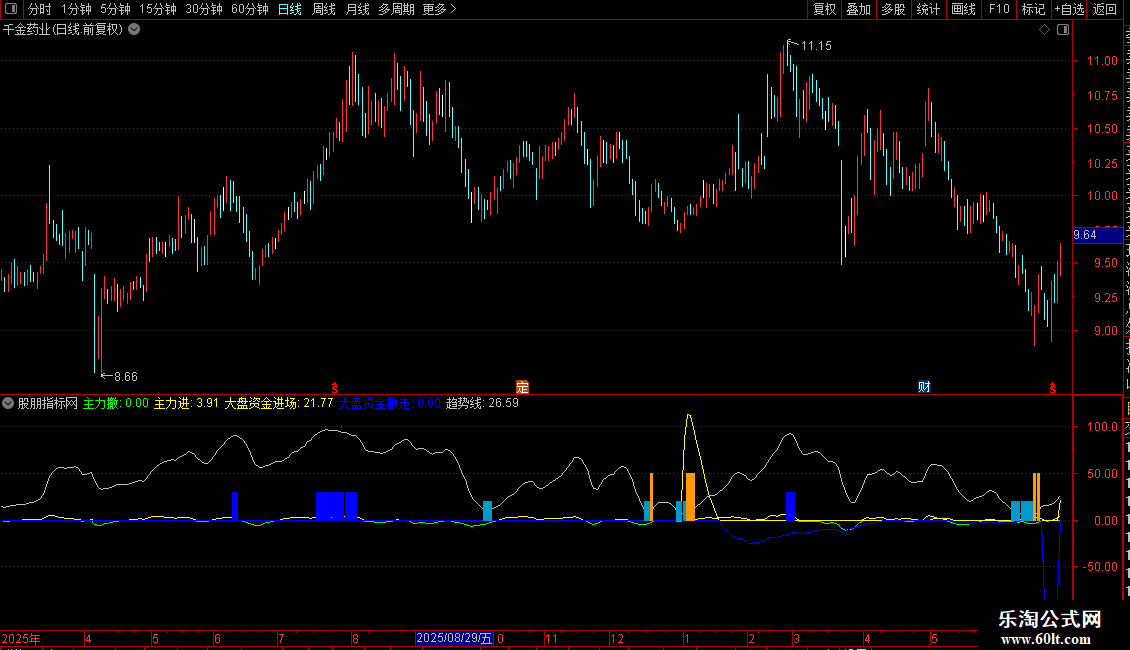Add stock via +自选 button
Image resolution: width=1130 pixels, height=650 pixels.
point(1069,9)
